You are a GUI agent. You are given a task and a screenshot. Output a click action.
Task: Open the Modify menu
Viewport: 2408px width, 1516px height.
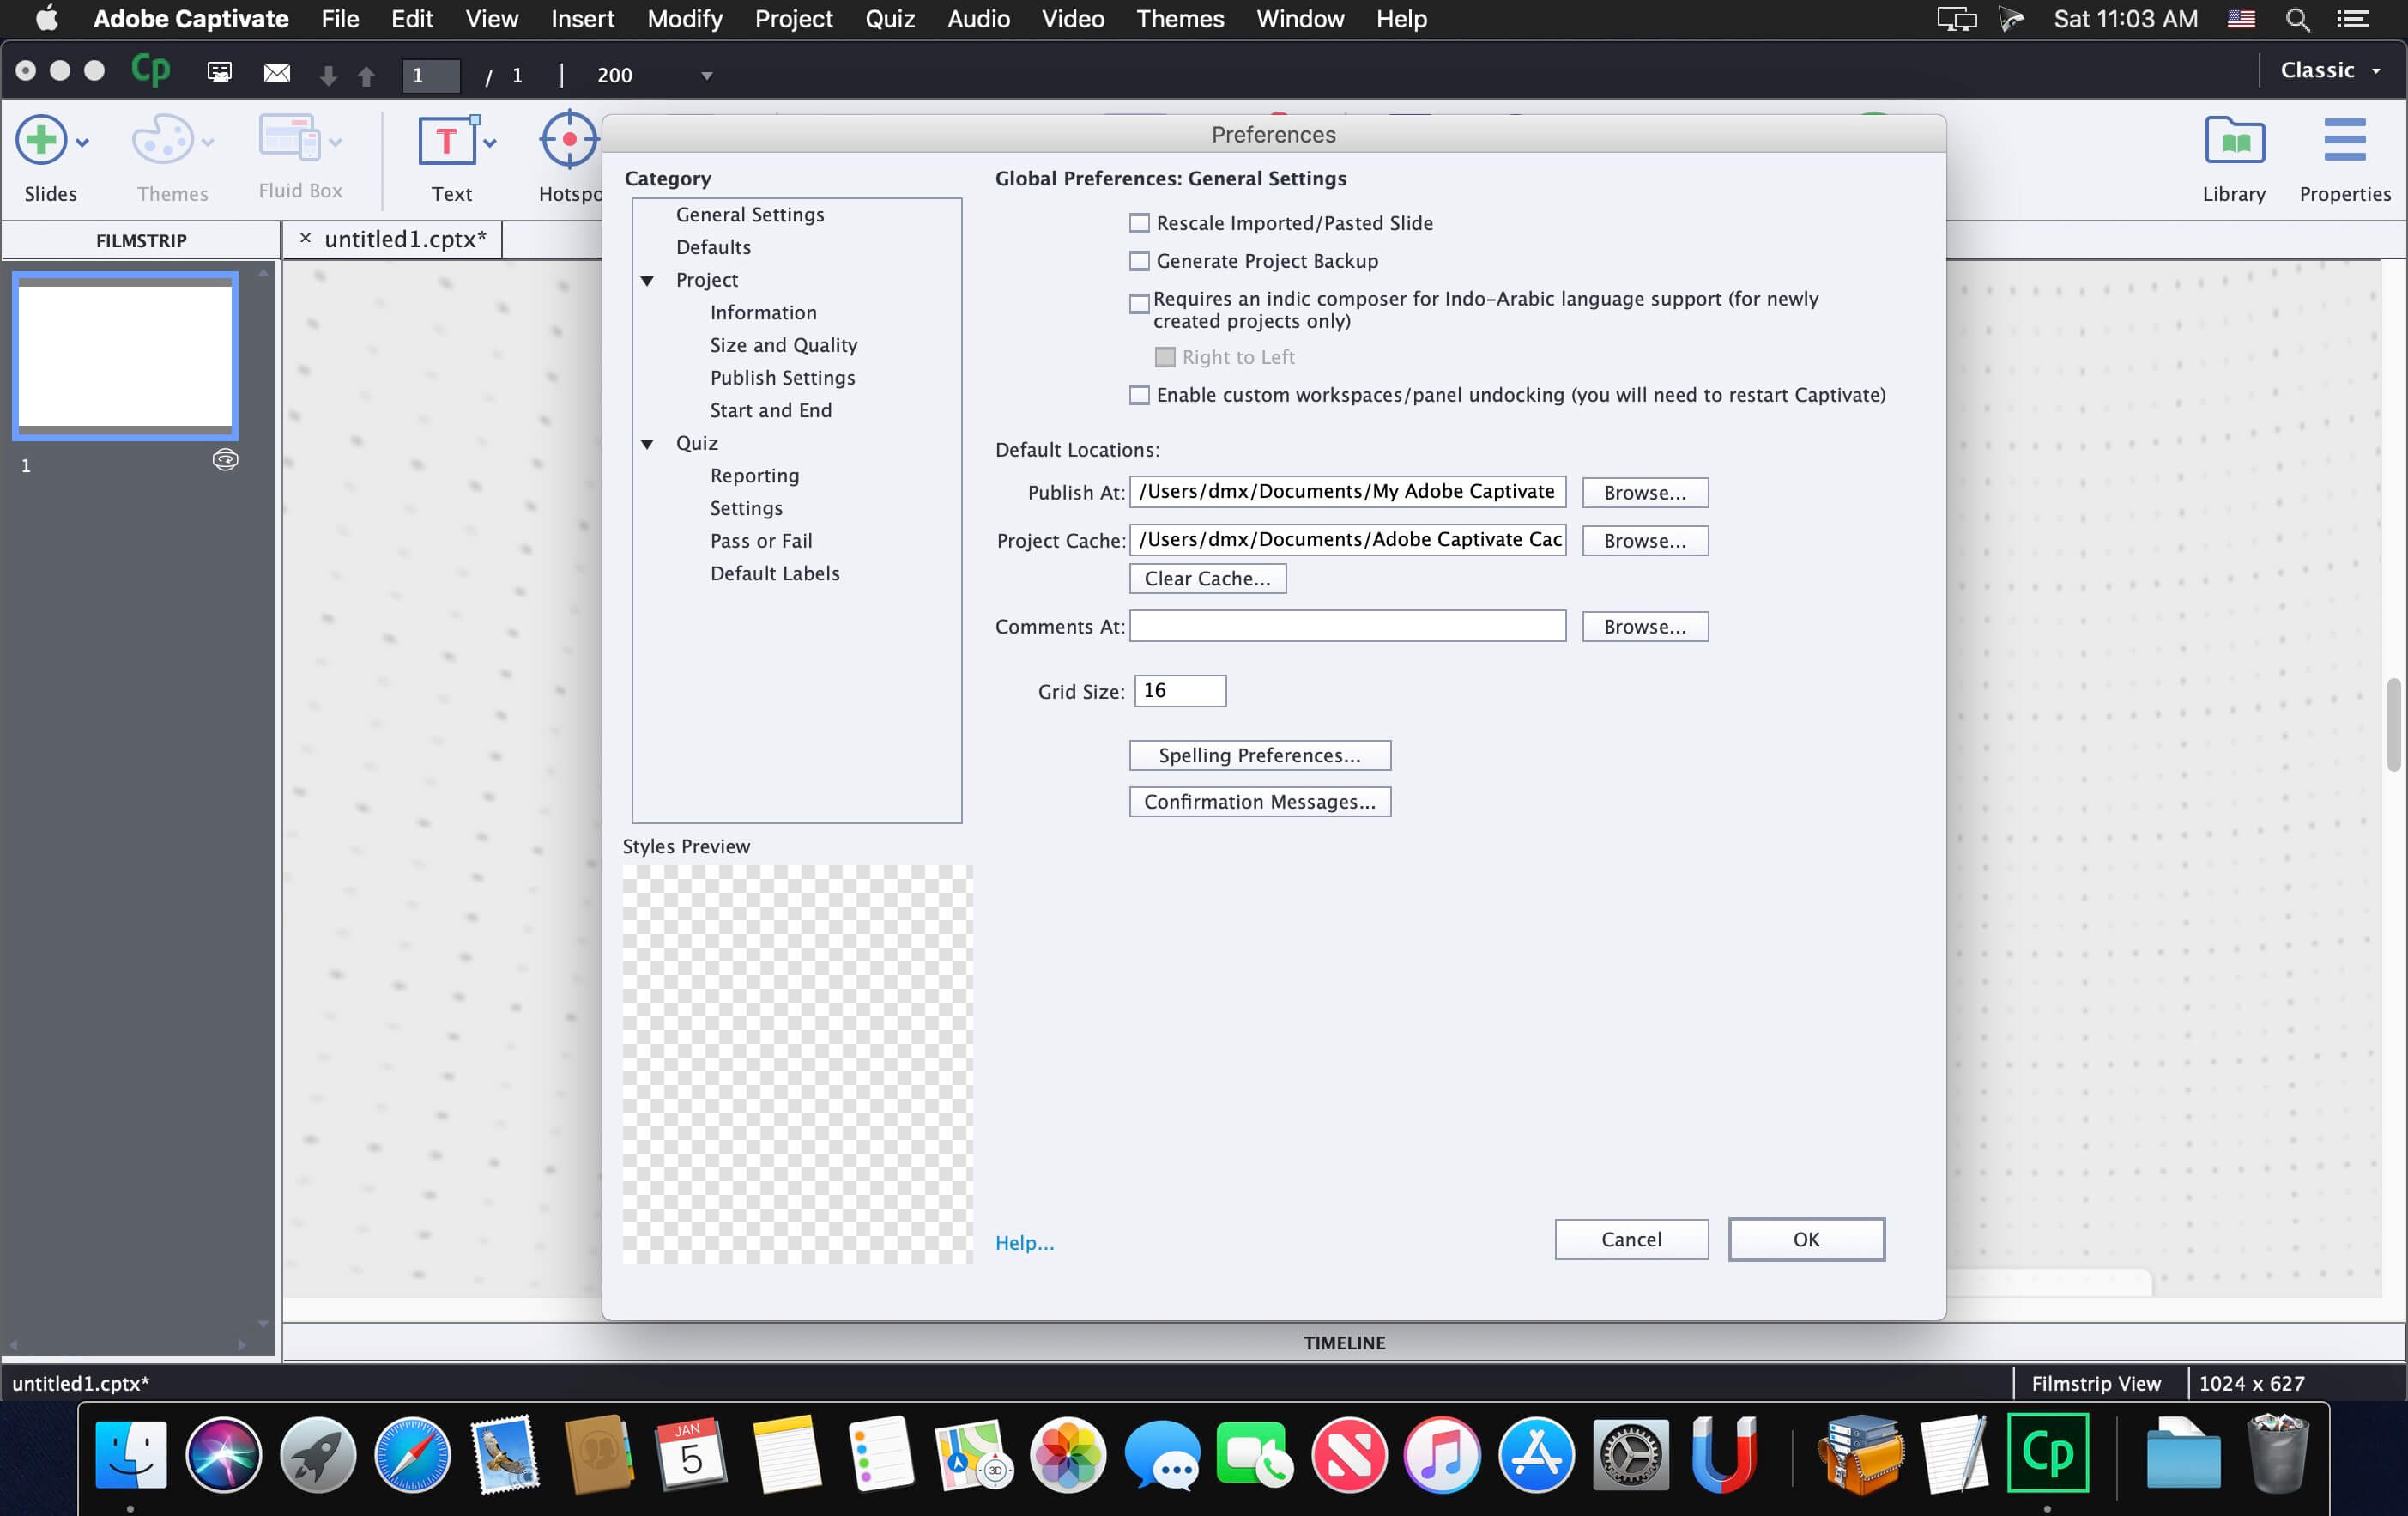685,19
